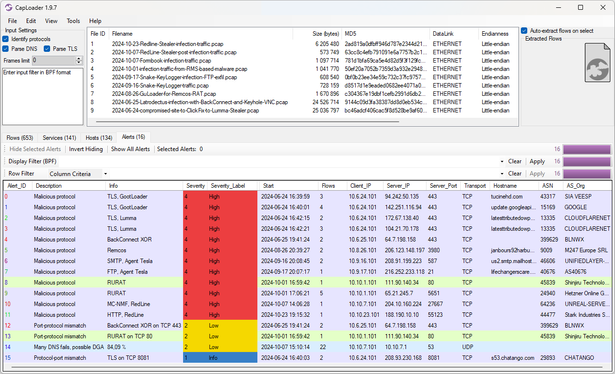Screen dimensions: 615x374
Task: Expand the Column Criteria dropdown
Action: 106,174
